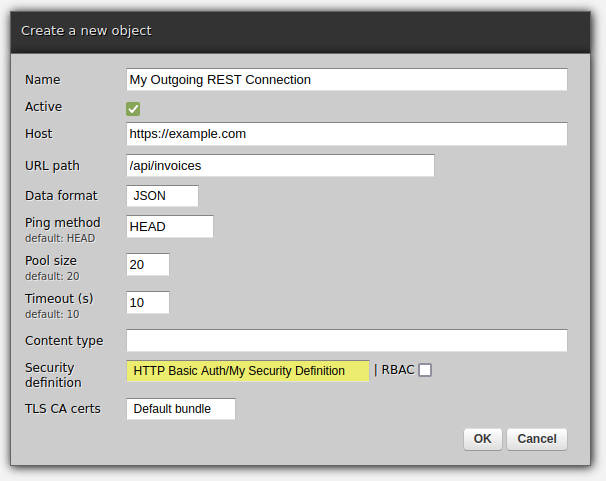Focus the URL path input field

click(x=280, y=166)
